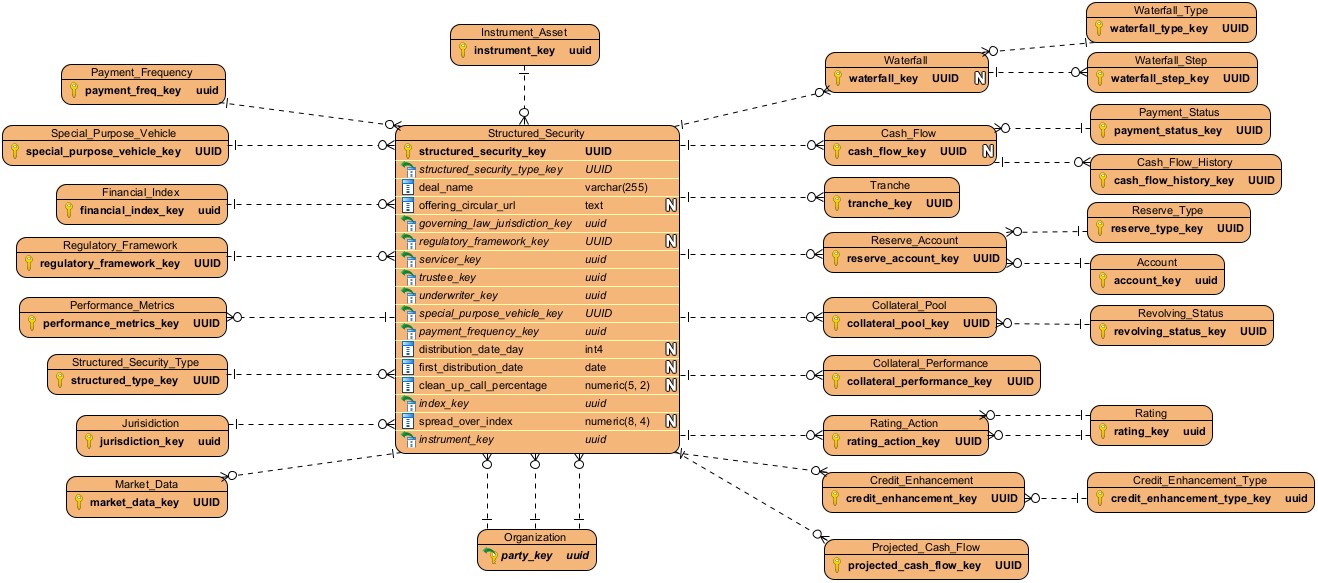Click the nullable N marker in Waterfall entity
Viewport: 1318px width, 583px height.
coord(981,78)
